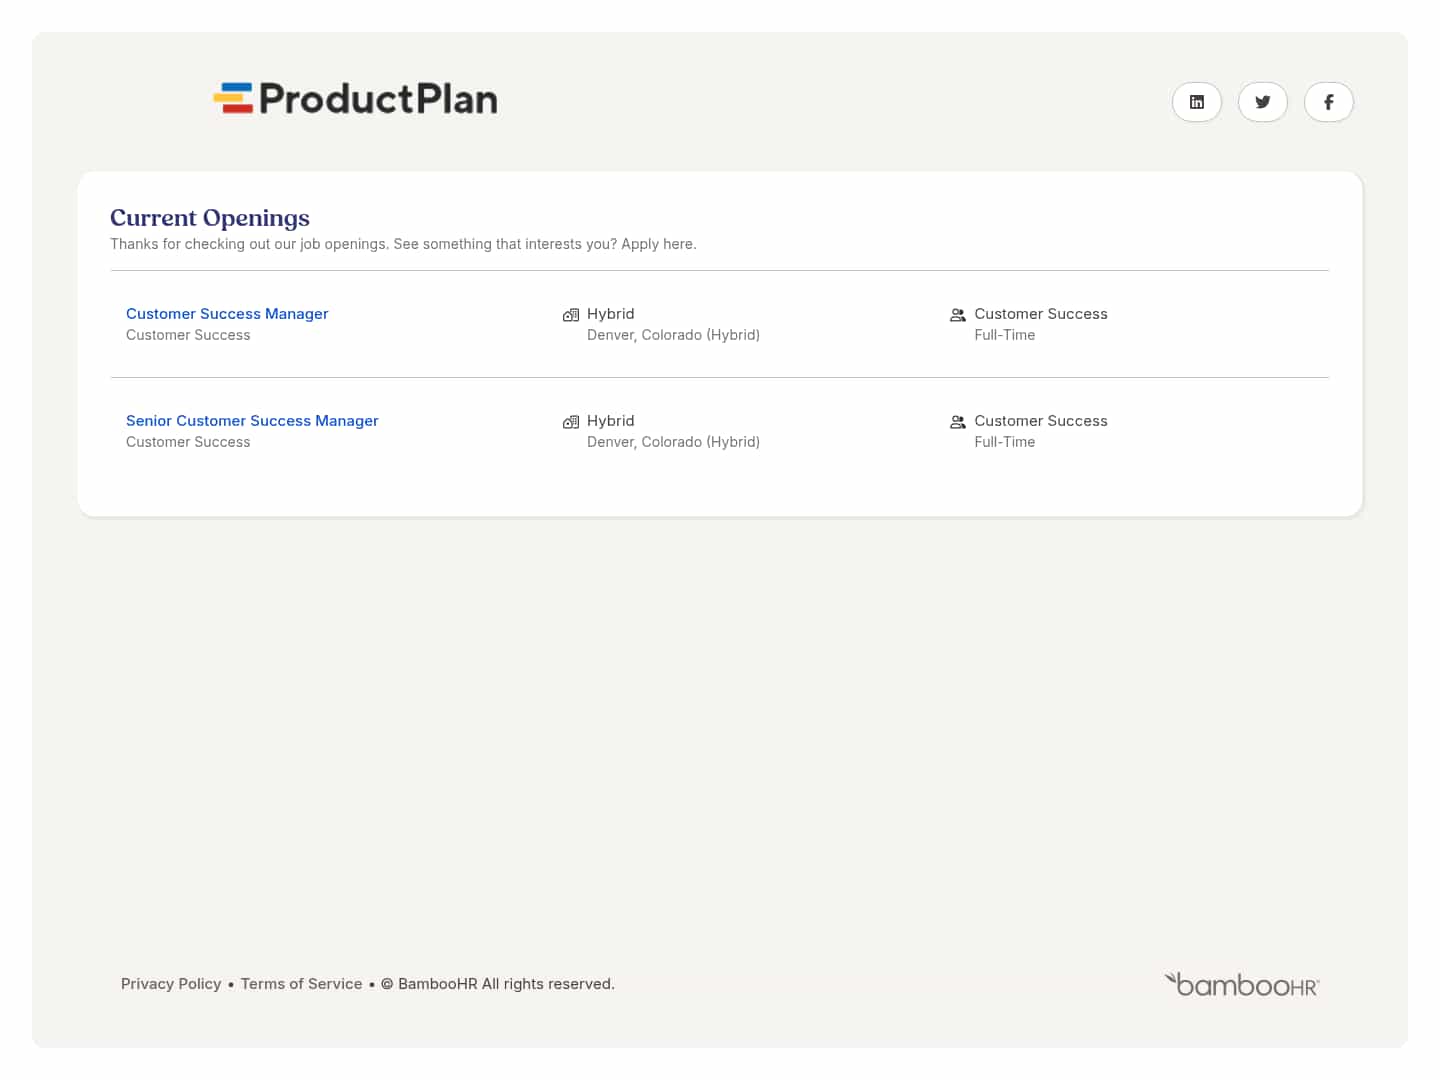
Task: Open the Senior Customer Success Manager posting
Action: click(252, 421)
